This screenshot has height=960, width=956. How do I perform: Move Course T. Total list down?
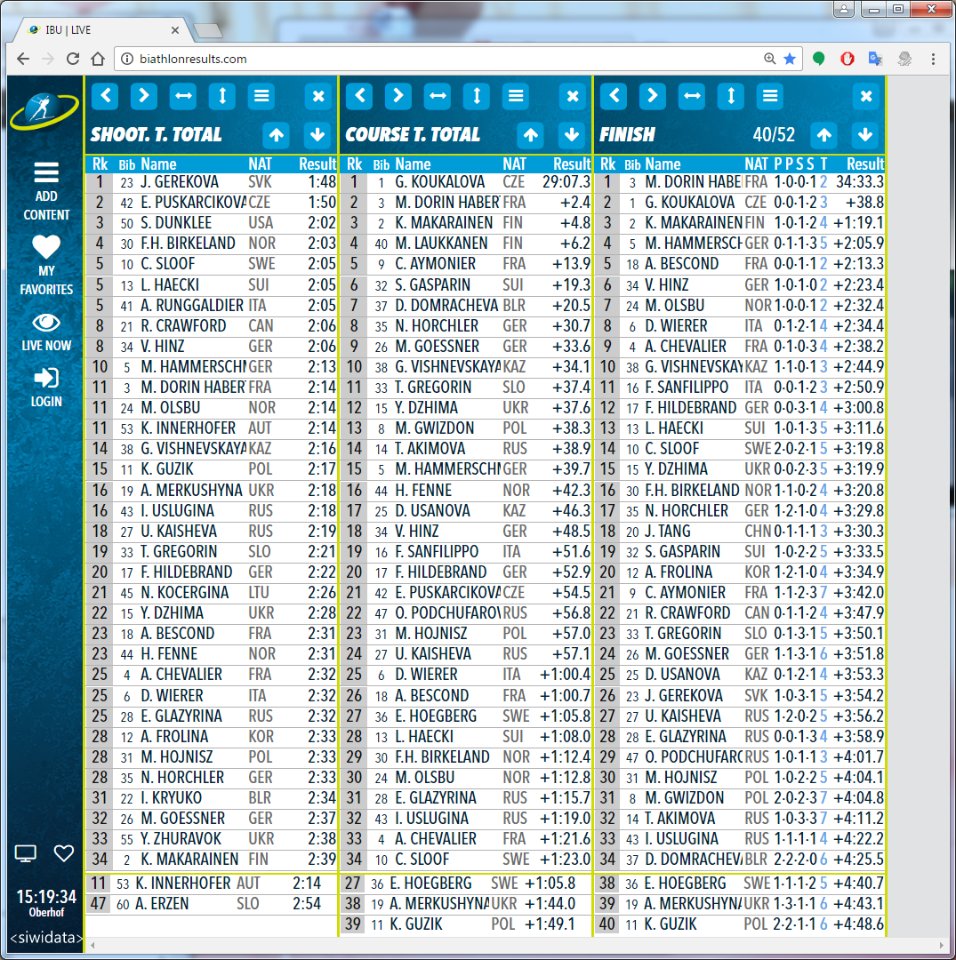(571, 135)
